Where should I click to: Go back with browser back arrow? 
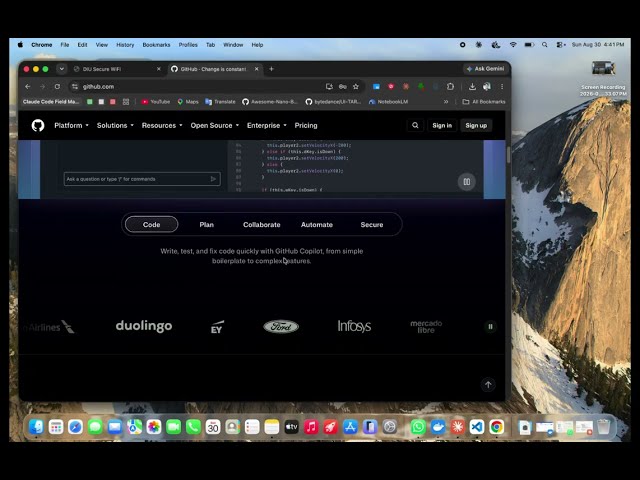coord(28,87)
